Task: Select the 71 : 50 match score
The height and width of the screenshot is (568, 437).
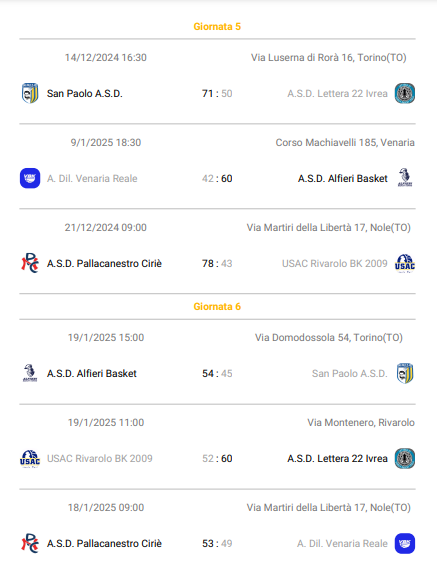Action: tap(217, 93)
